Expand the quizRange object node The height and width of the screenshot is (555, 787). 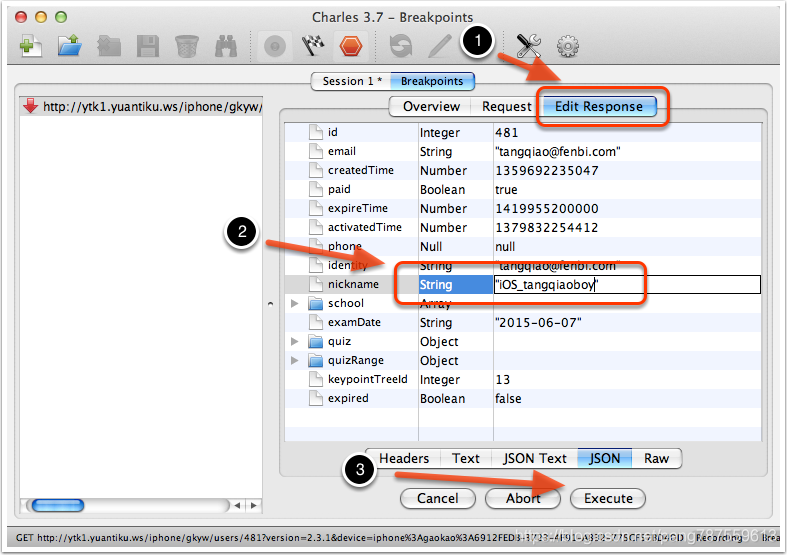295,360
